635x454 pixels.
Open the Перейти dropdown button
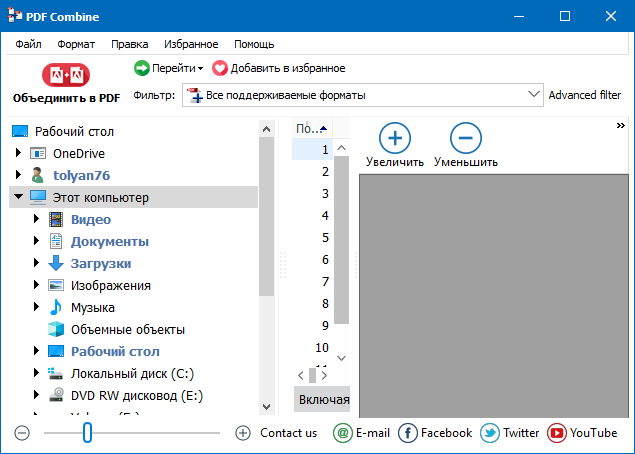point(167,68)
